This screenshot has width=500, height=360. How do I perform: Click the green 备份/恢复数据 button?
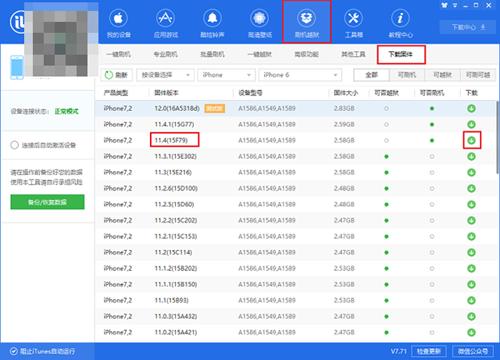(47, 202)
